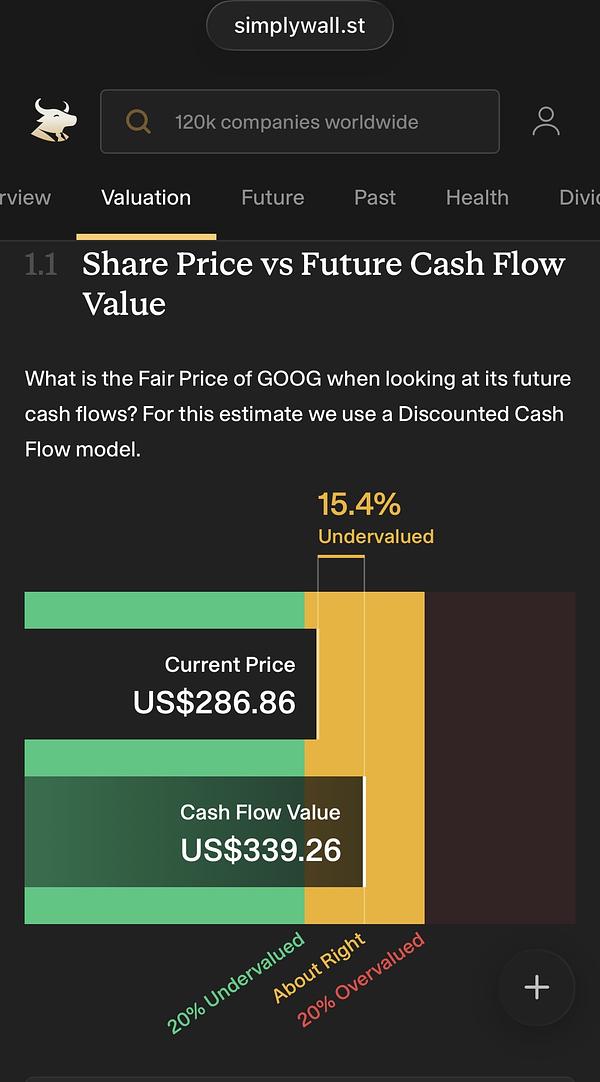This screenshot has height=1082, width=600.
Task: Click the 20% Overvalued axis label
Action: [361, 980]
